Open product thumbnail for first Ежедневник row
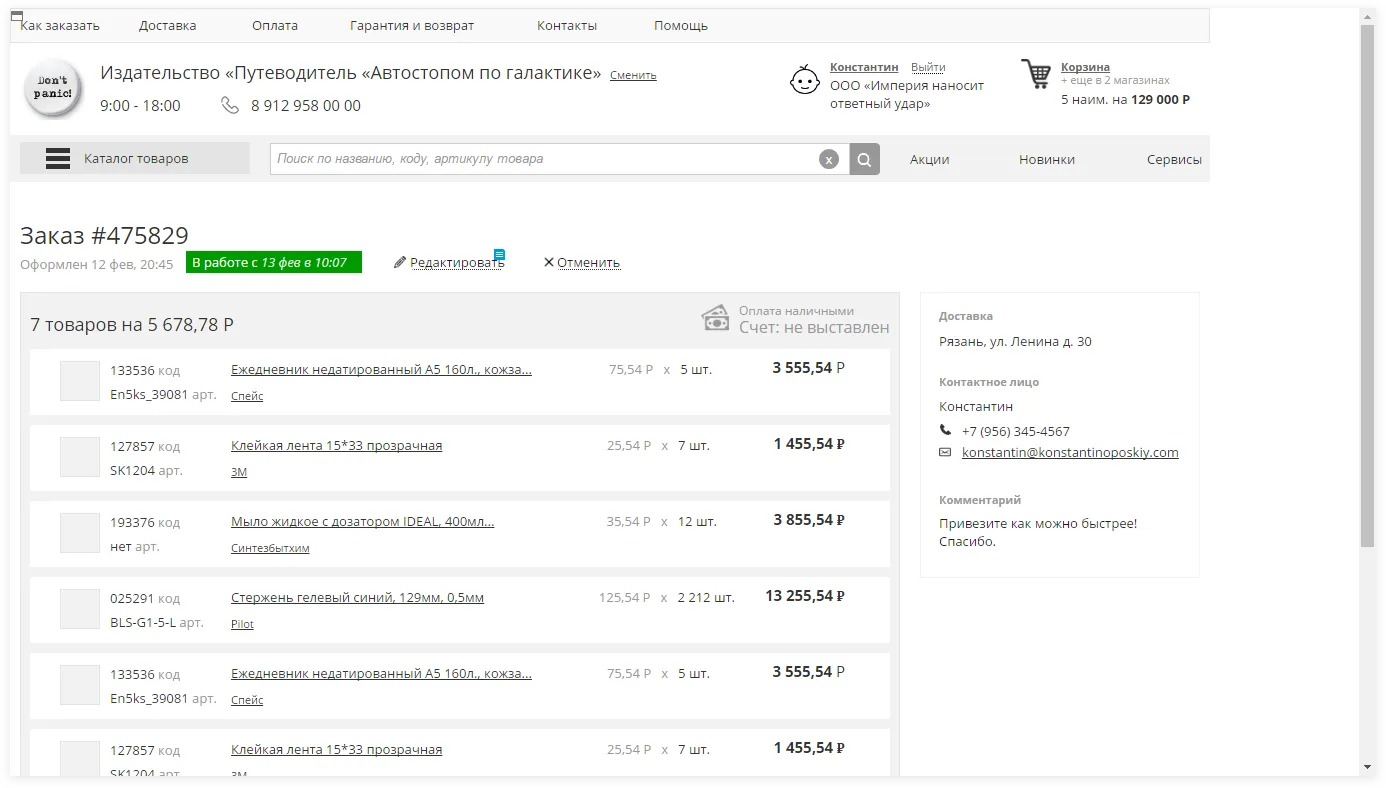The width and height of the screenshot is (1386, 788). point(80,381)
